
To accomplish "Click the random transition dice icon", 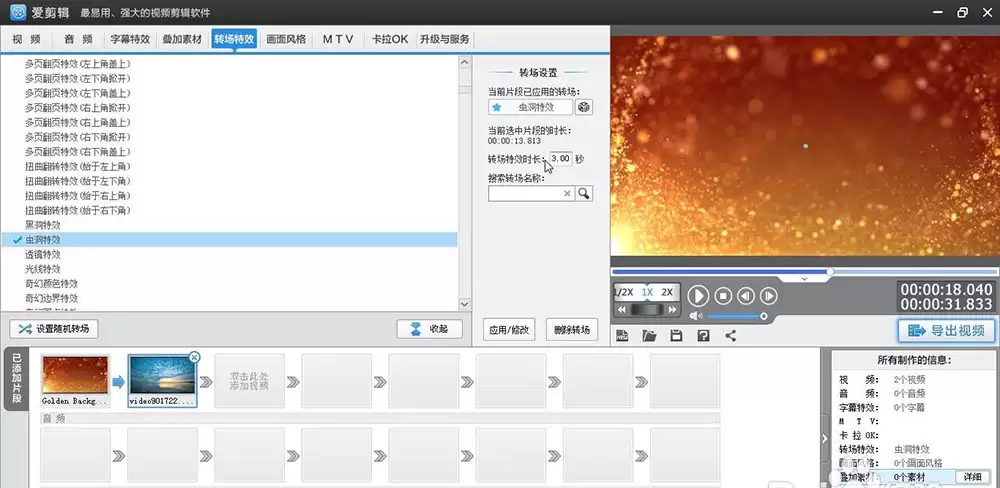I will [584, 107].
